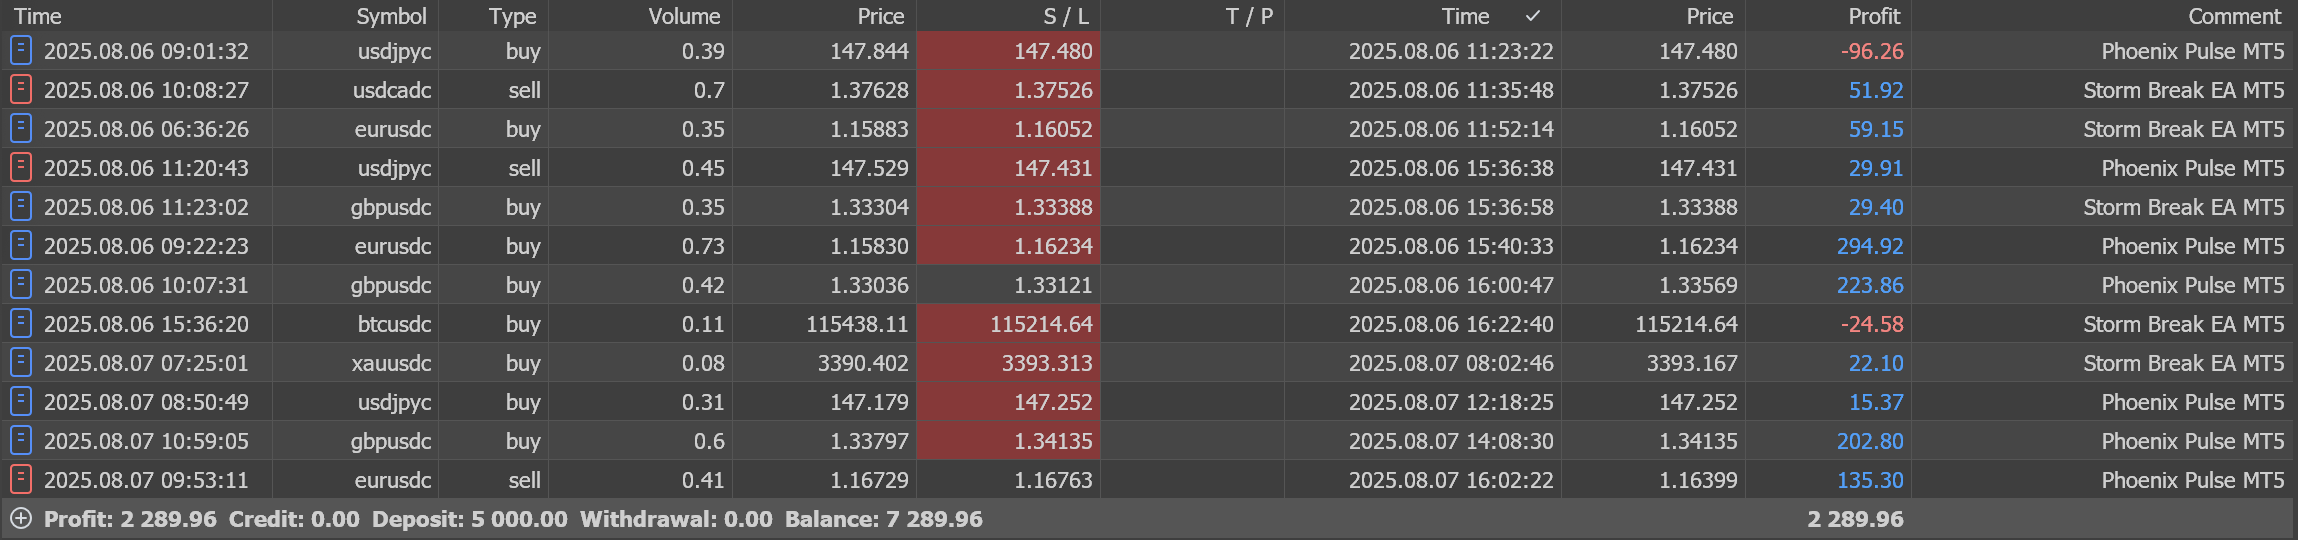Click the sell icon for the usdcadc trade
The image size is (2298, 540).
[x=21, y=90]
